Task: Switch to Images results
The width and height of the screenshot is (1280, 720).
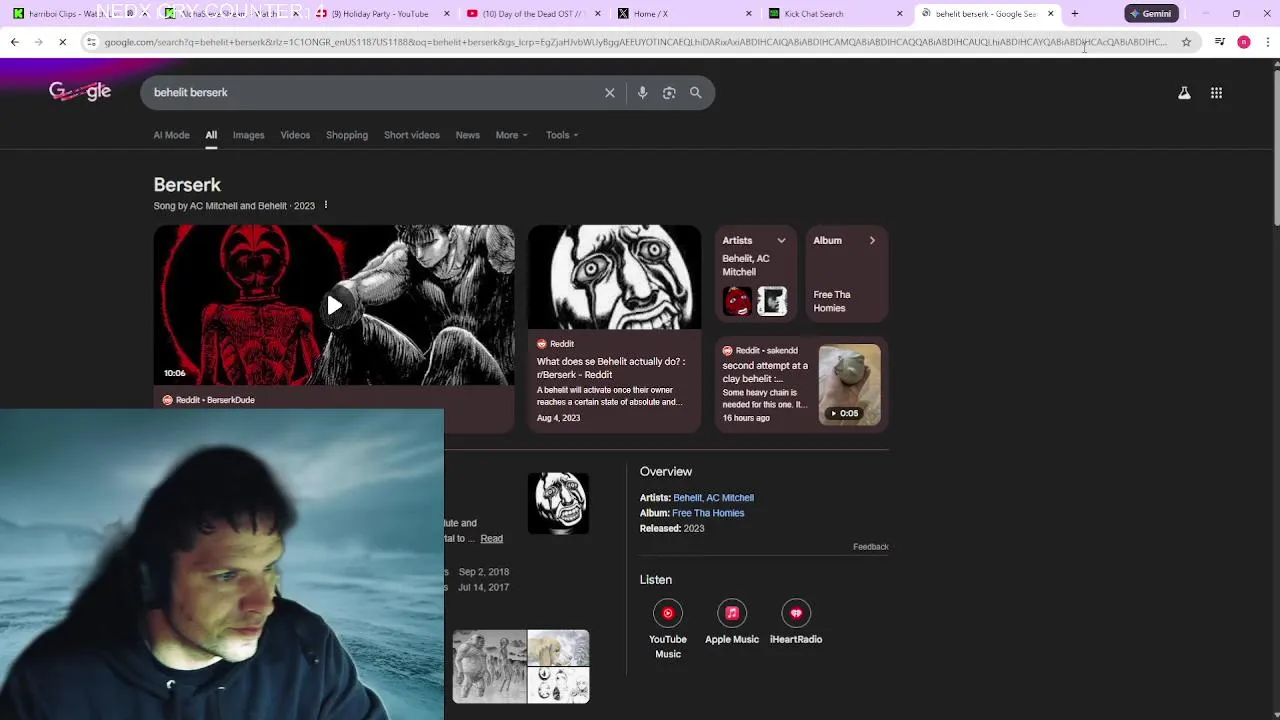Action: (248, 135)
